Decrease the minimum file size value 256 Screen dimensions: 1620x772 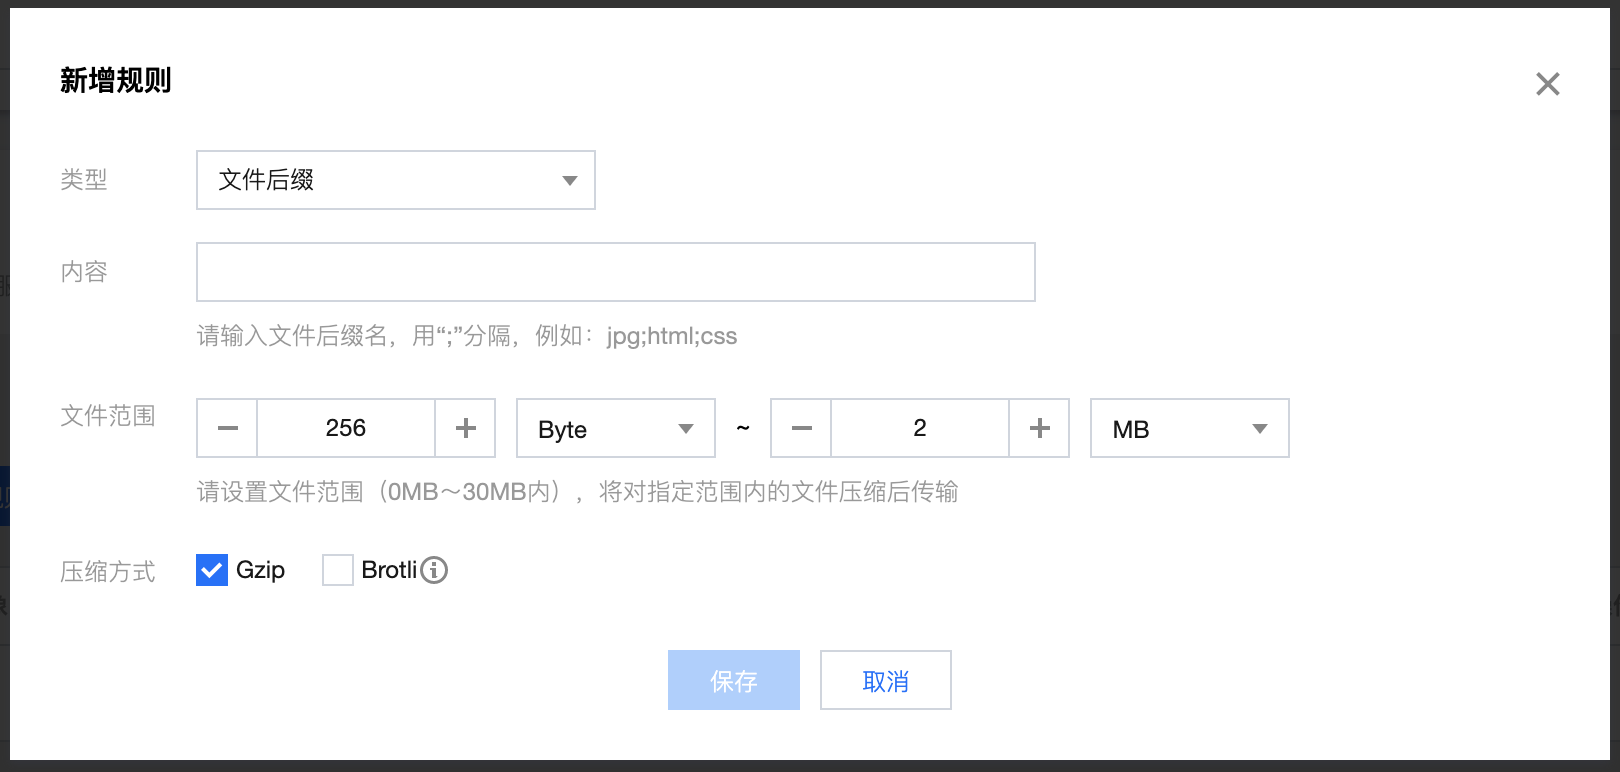pos(227,428)
